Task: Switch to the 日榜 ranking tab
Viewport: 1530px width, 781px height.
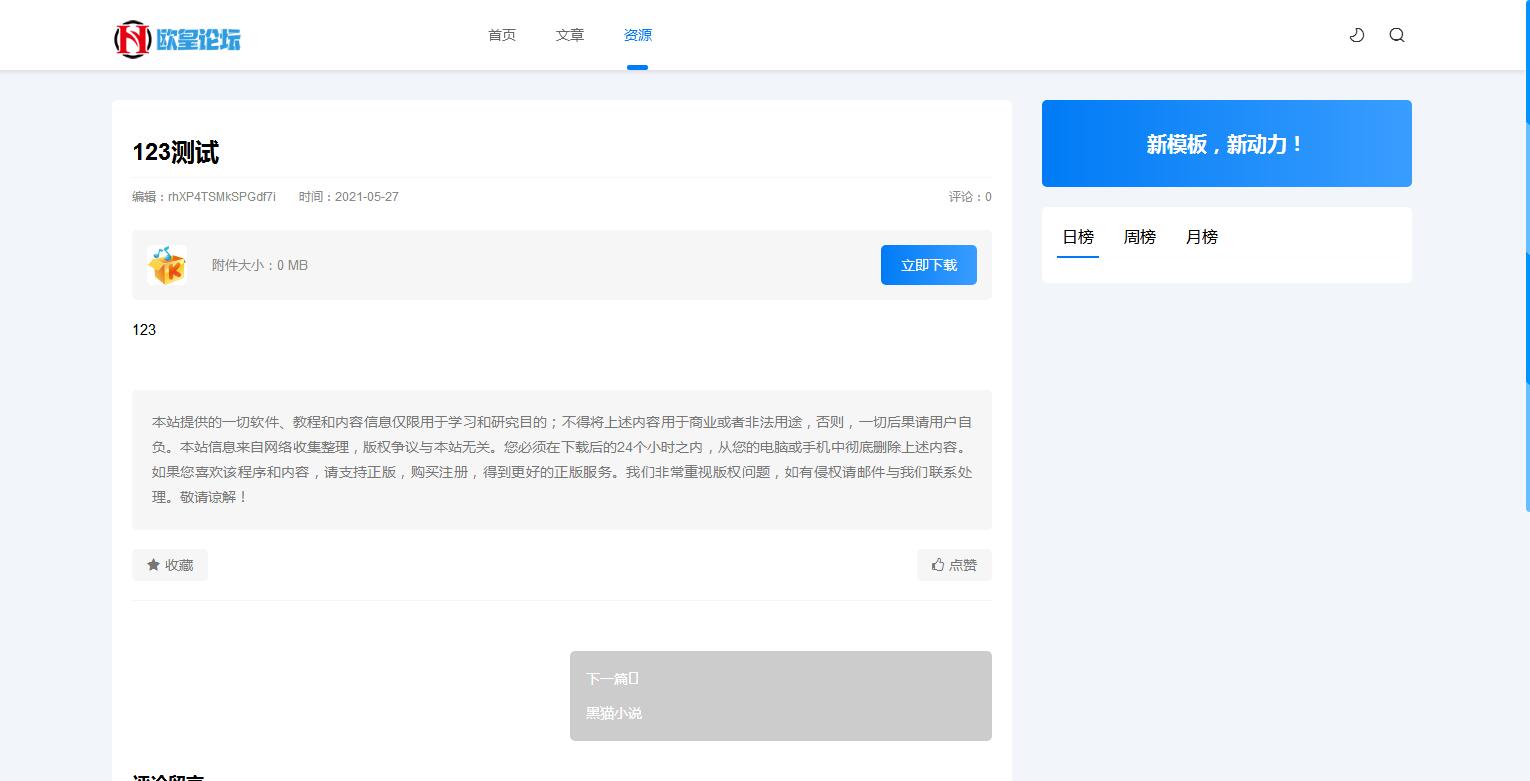Action: pos(1078,237)
